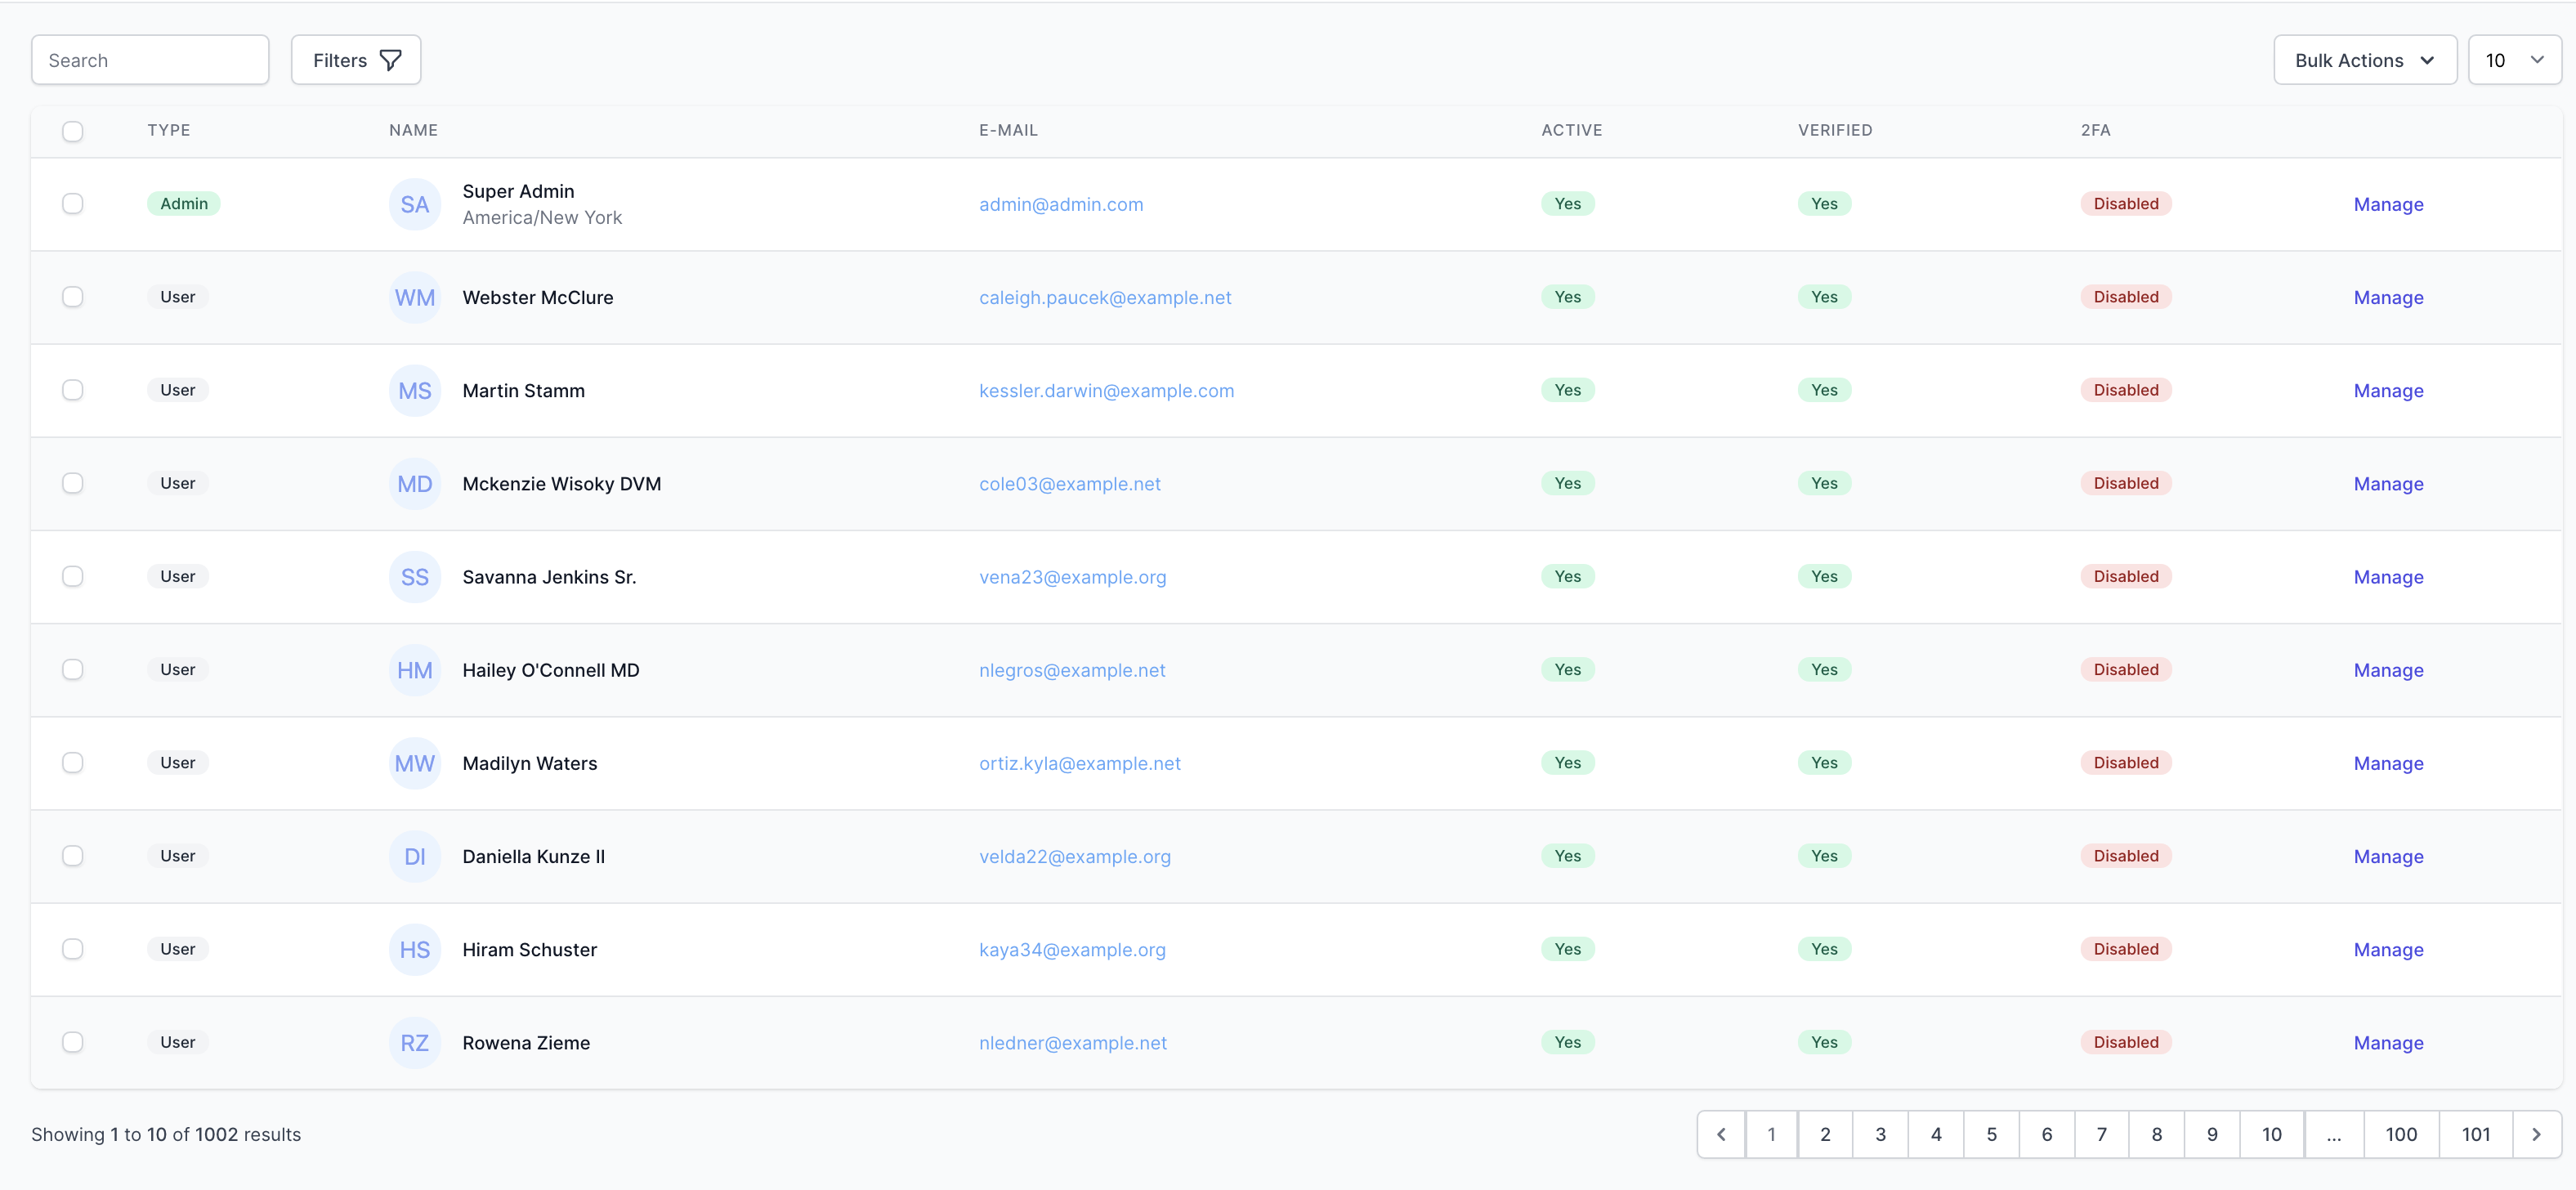Expand the Filters panel

[355, 59]
